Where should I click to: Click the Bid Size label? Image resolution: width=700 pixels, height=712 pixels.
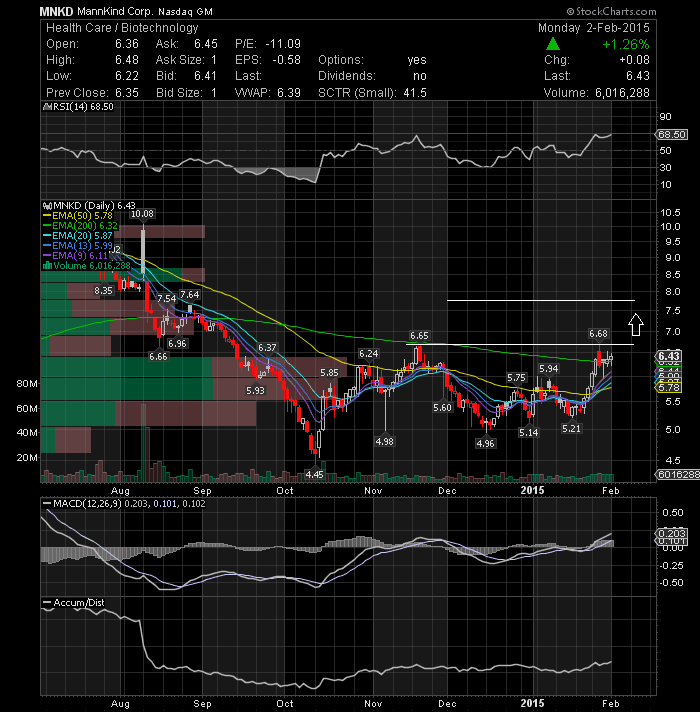(179, 93)
